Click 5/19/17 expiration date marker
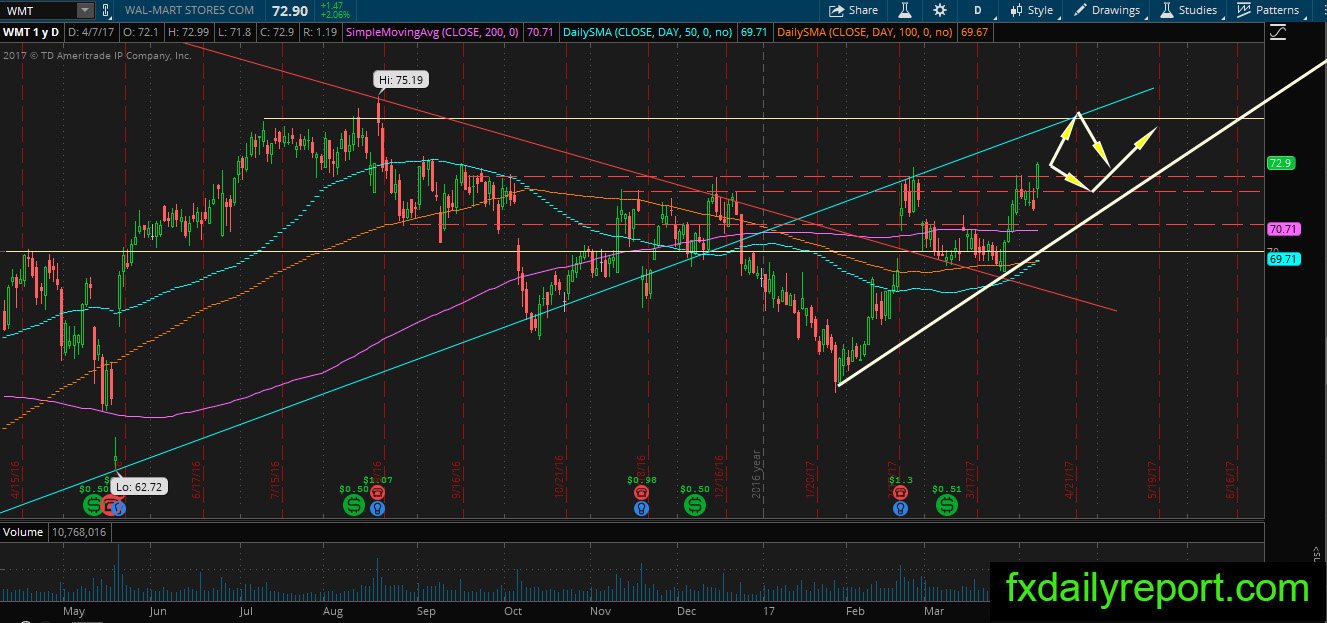This screenshot has width=1327, height=623. click(x=1153, y=482)
